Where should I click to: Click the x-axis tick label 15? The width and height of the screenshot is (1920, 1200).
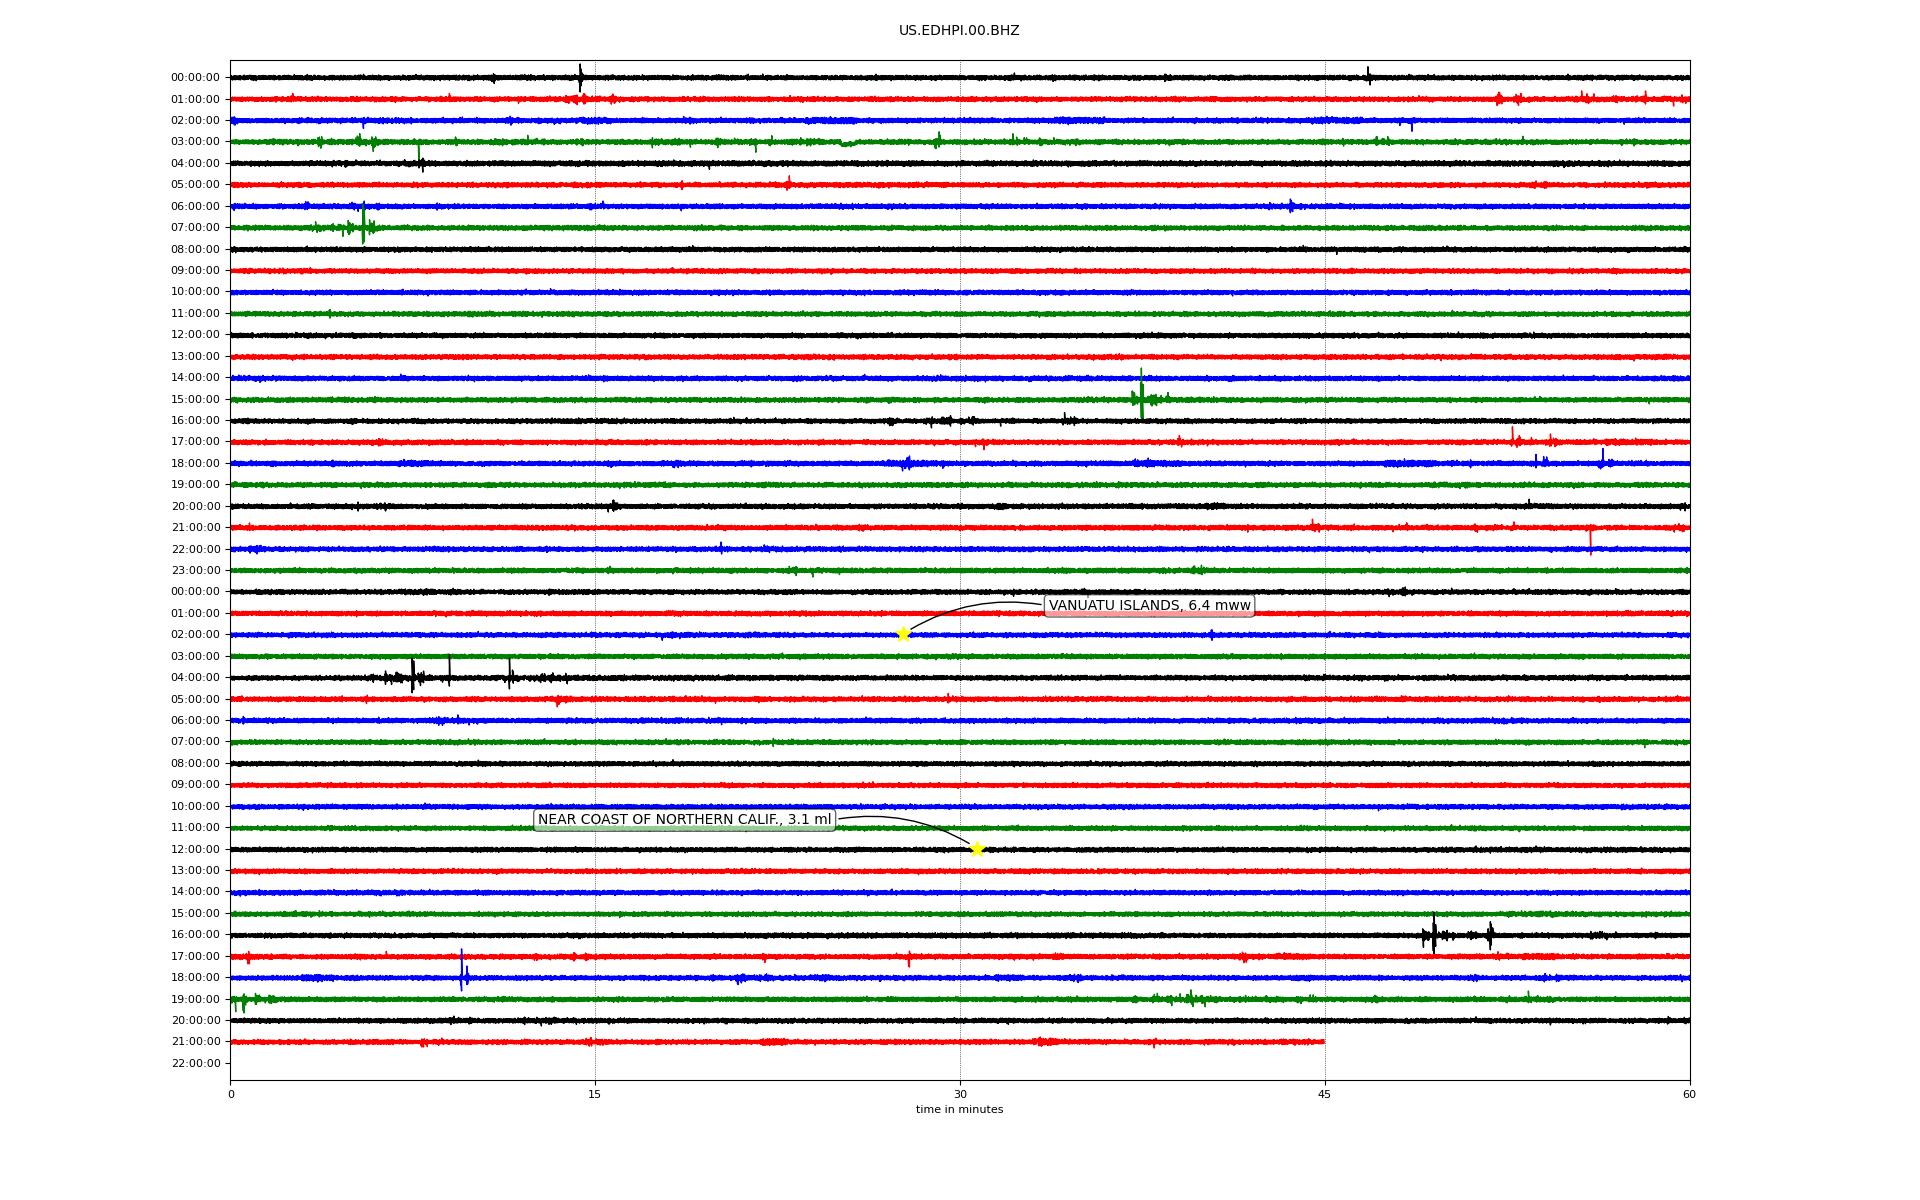coord(595,1094)
